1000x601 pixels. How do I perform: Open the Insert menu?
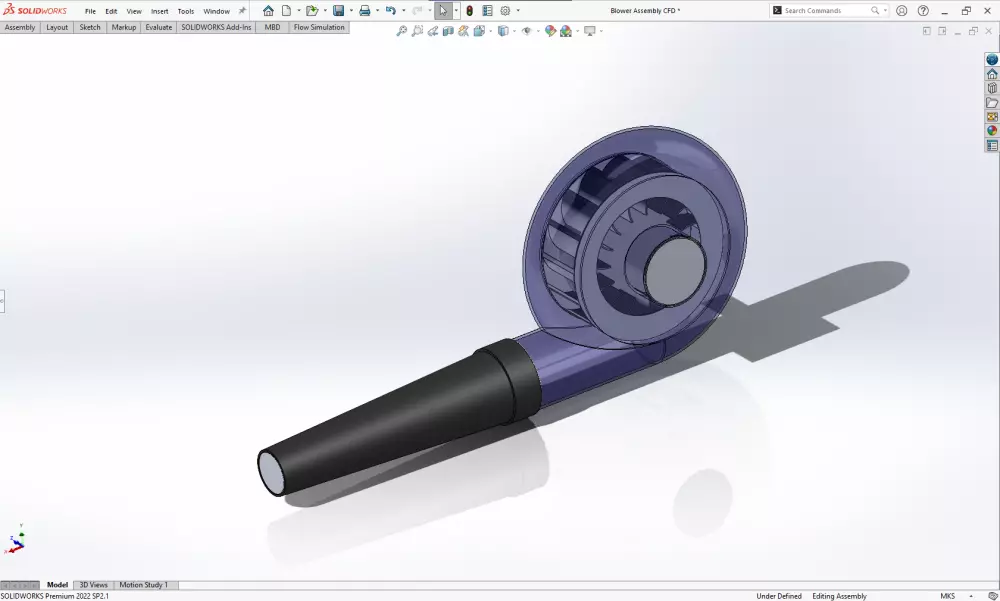point(159,10)
